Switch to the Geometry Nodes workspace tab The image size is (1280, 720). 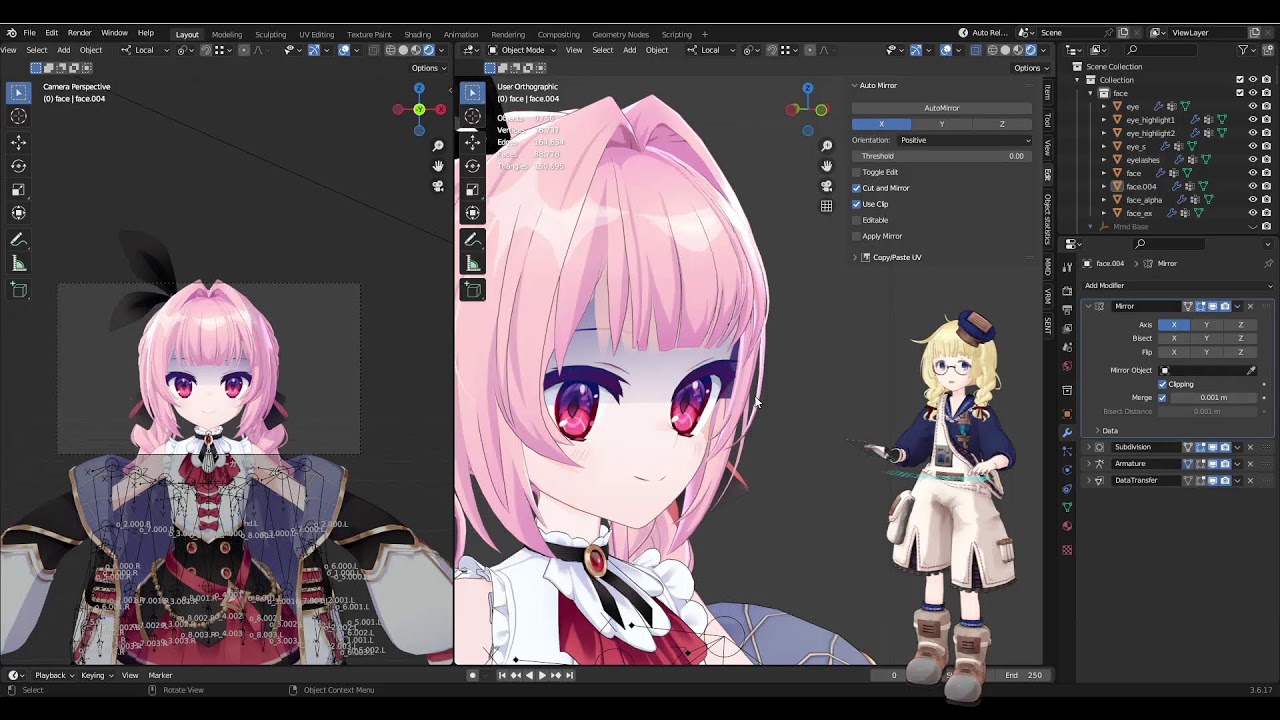tap(620, 34)
